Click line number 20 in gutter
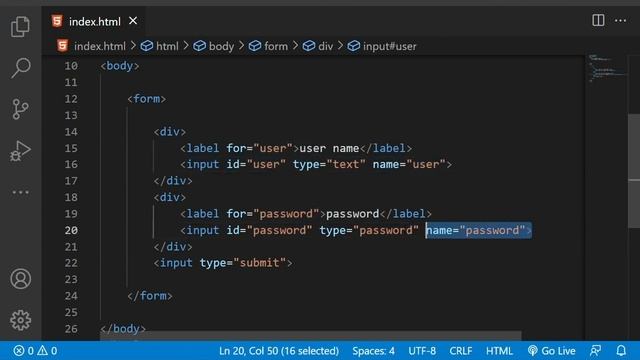 coord(71,230)
